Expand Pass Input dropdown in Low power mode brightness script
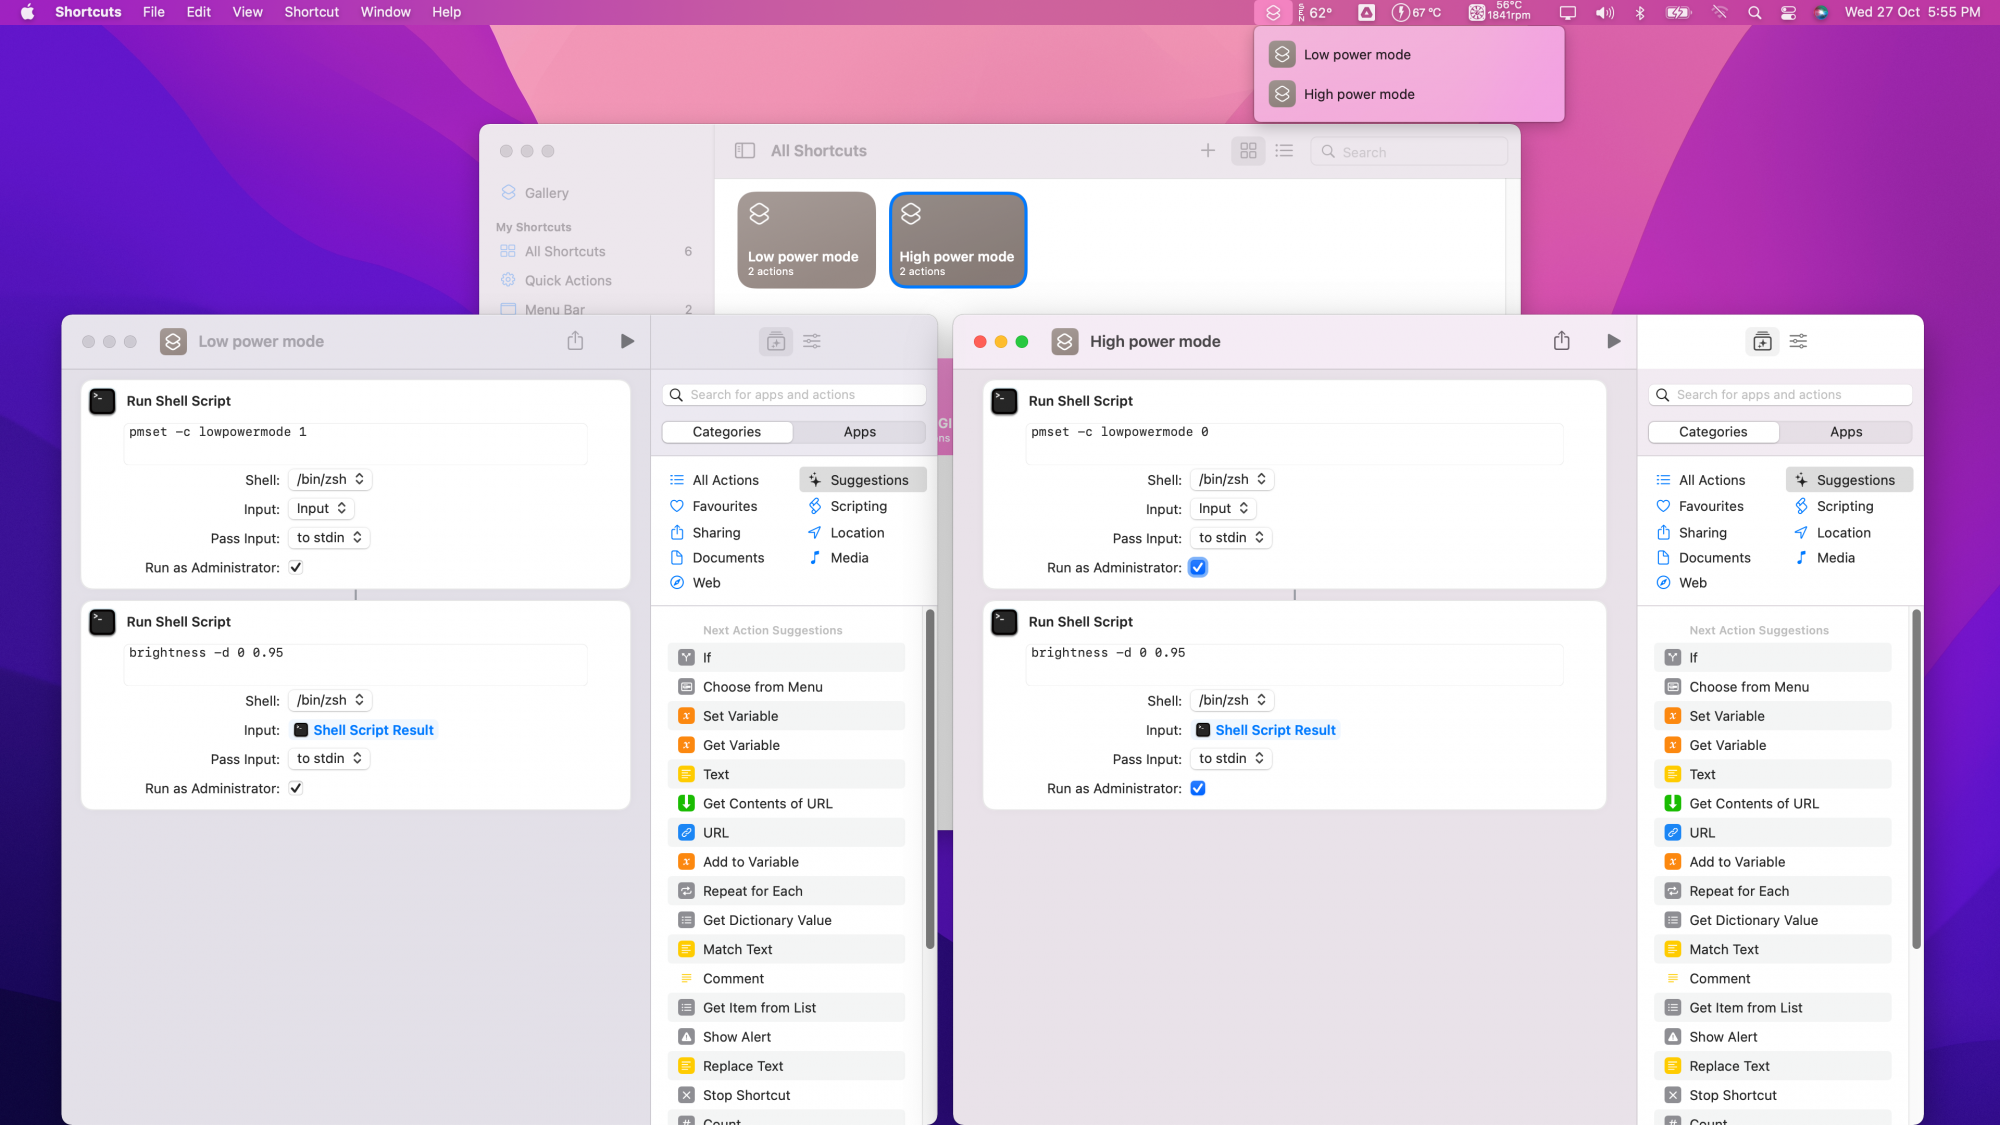The width and height of the screenshot is (2000, 1125). (330, 758)
